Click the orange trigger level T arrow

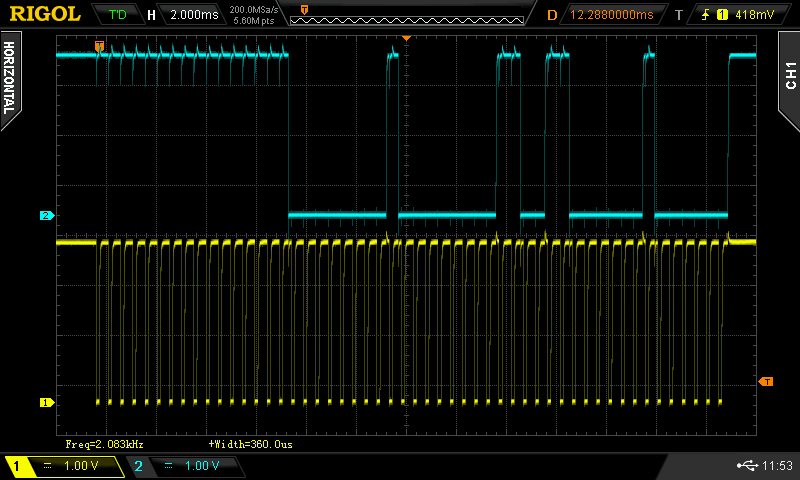tap(765, 382)
